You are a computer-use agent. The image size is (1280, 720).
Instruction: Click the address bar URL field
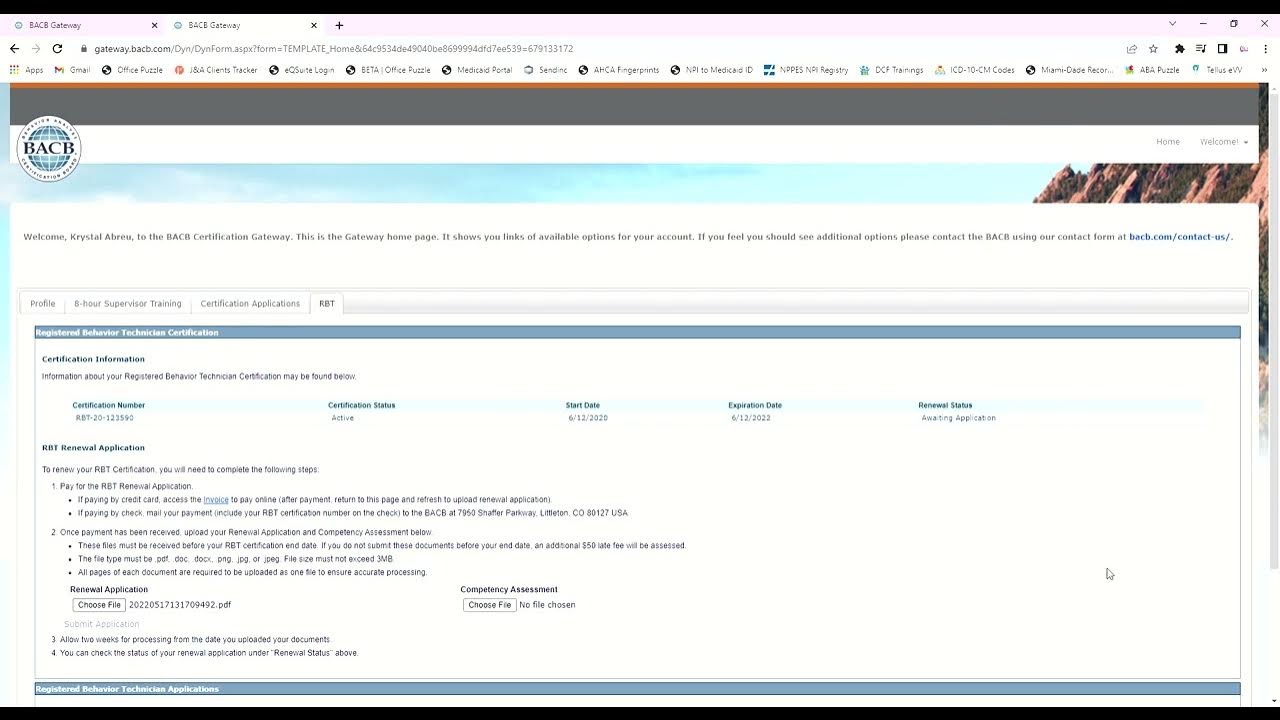click(x=600, y=48)
